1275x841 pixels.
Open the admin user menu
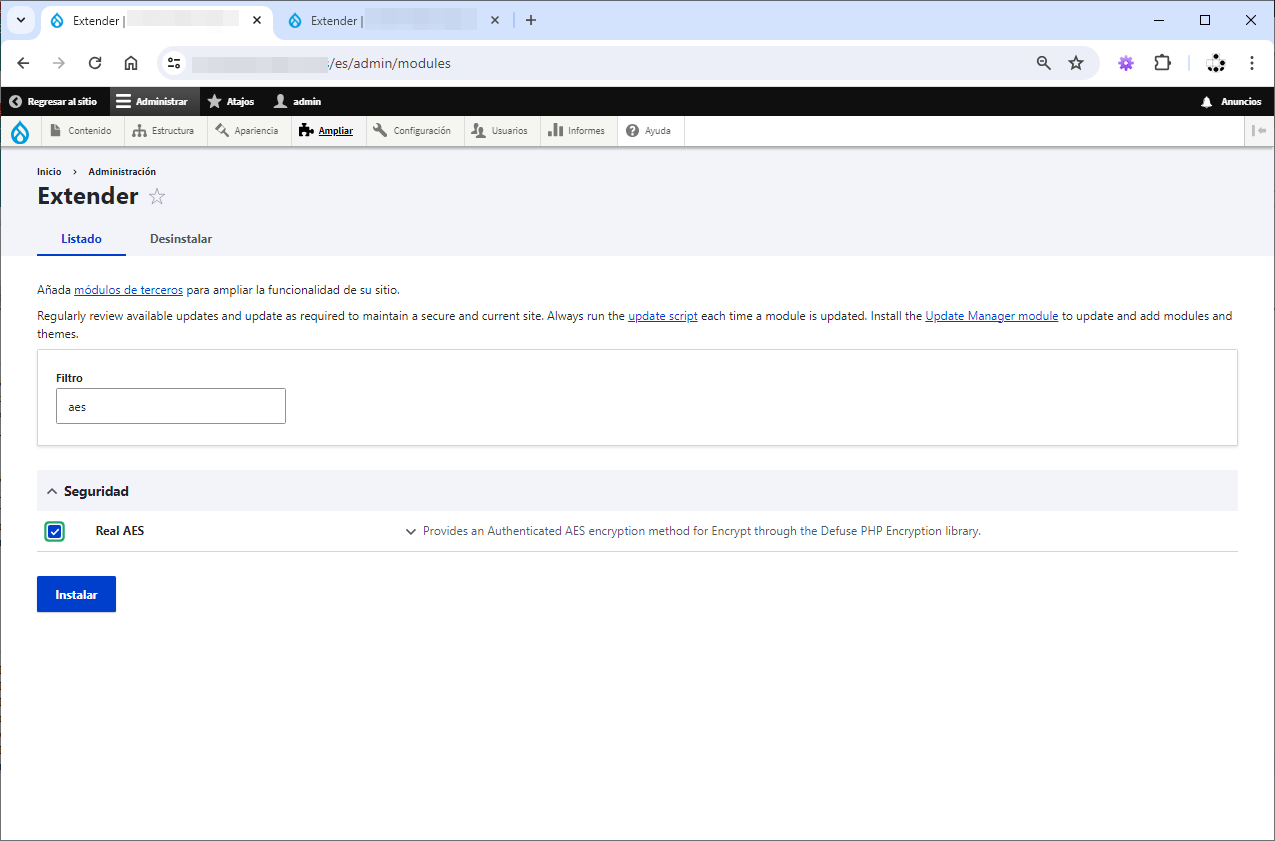[298, 102]
